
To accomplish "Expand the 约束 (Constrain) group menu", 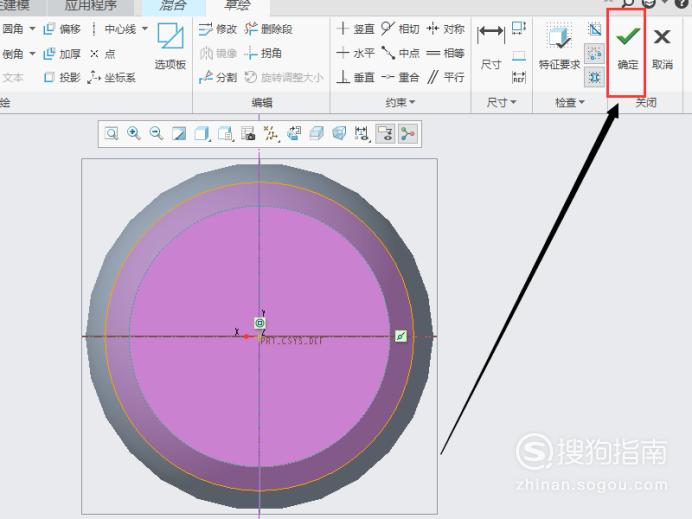I will coord(400,102).
